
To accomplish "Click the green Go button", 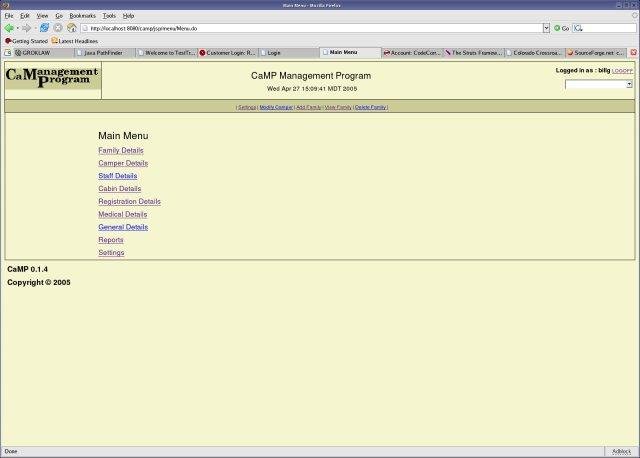I will [561, 28].
